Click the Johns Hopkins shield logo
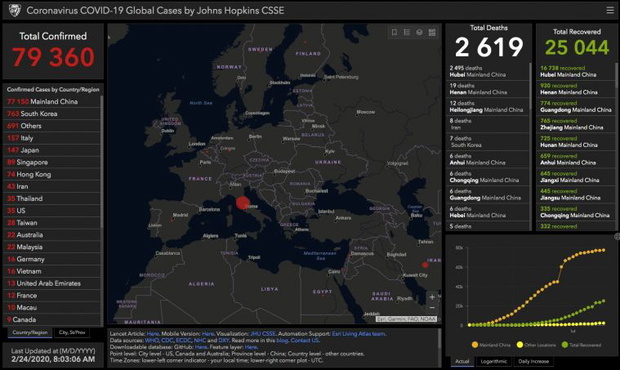 coord(15,11)
